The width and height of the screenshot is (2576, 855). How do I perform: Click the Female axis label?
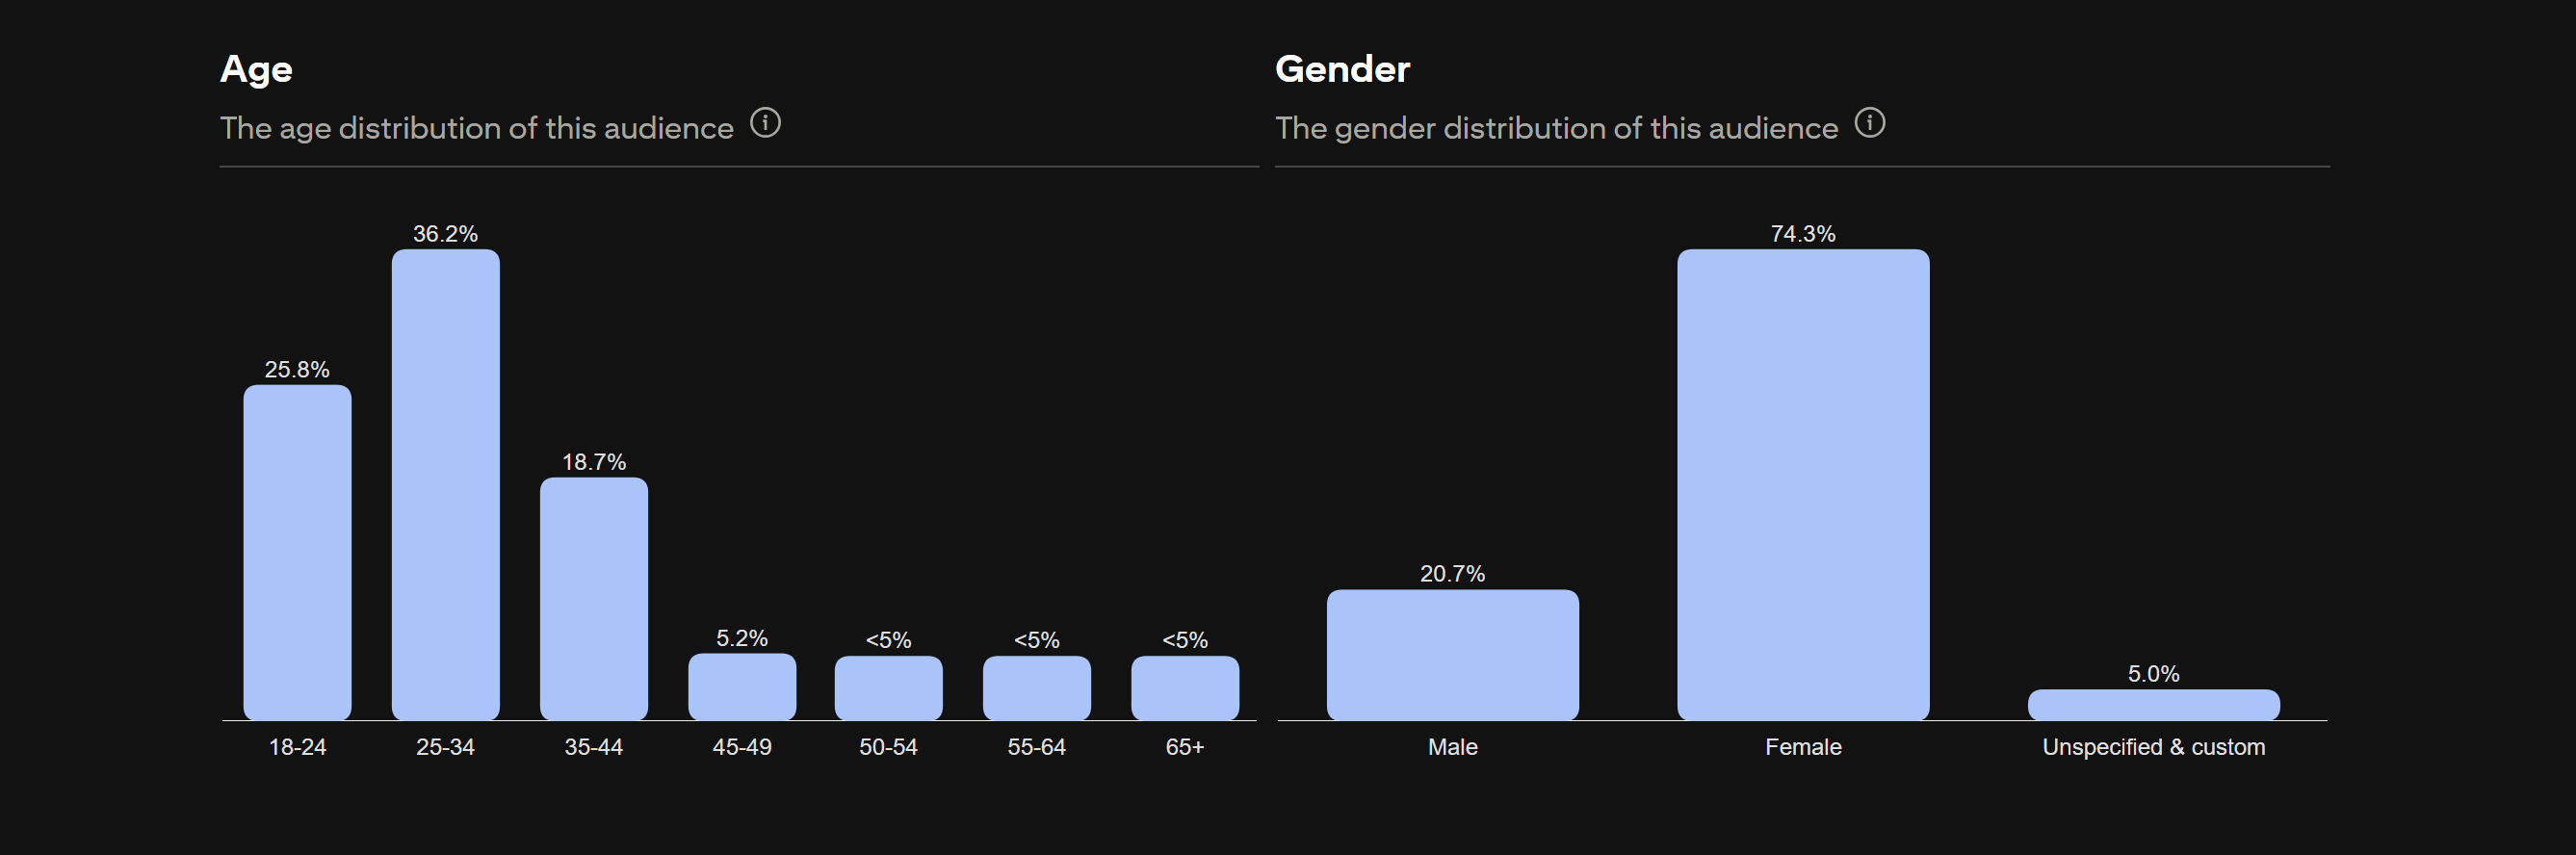pyautogui.click(x=1802, y=747)
